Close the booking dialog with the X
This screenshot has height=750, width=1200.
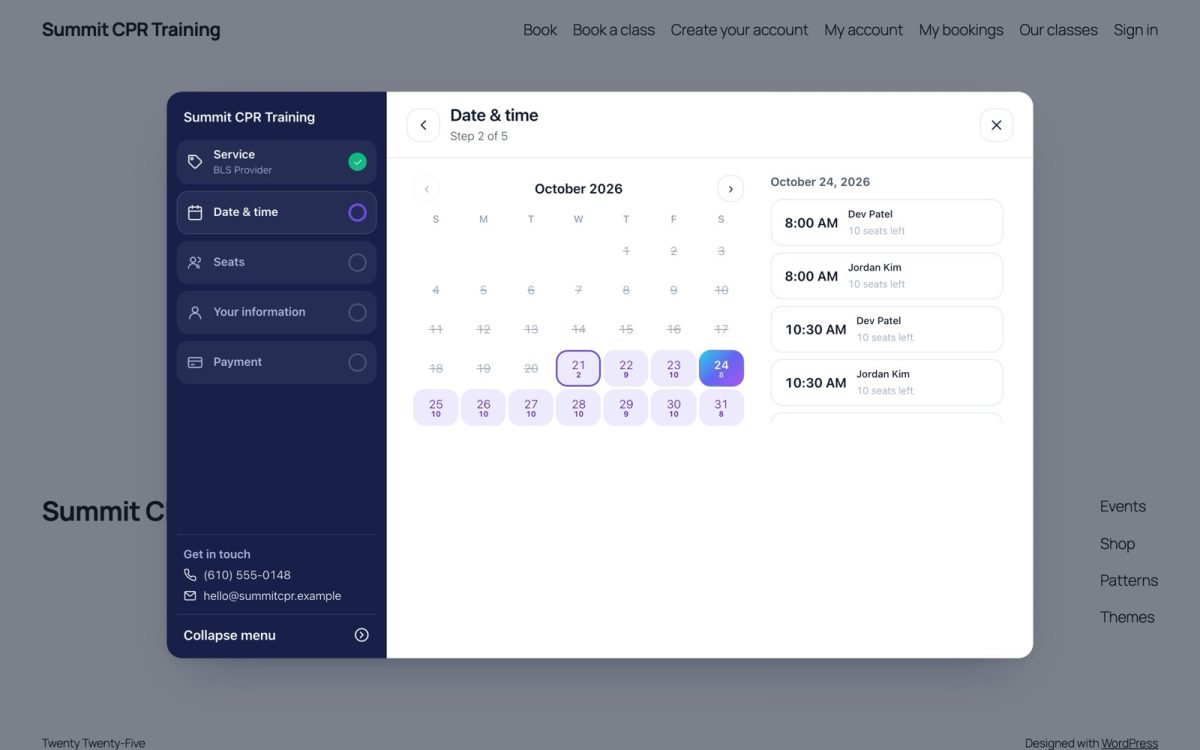tap(996, 125)
